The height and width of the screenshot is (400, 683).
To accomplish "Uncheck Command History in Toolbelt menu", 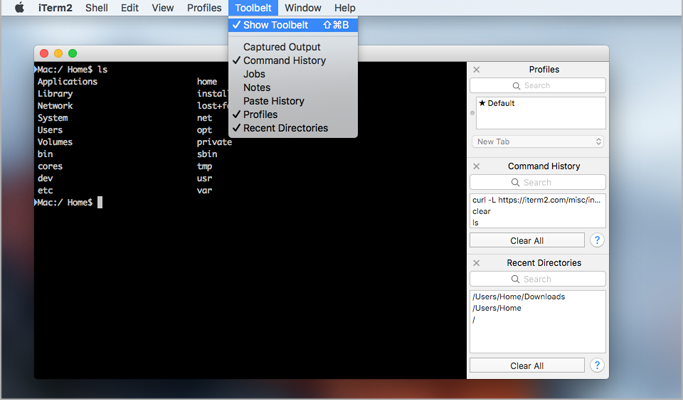I will click(293, 61).
